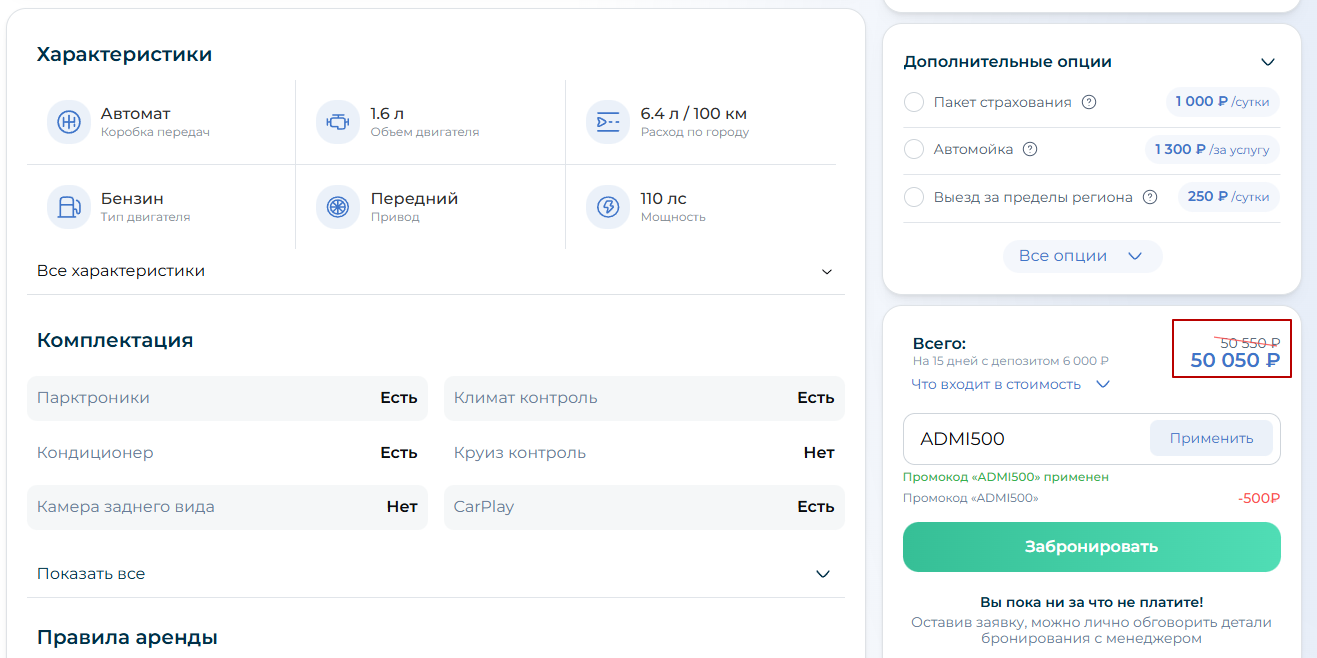Image resolution: width=1317 pixels, height=658 pixels.
Task: Click the gearbox icon beside Автомат
Action: tap(69, 122)
